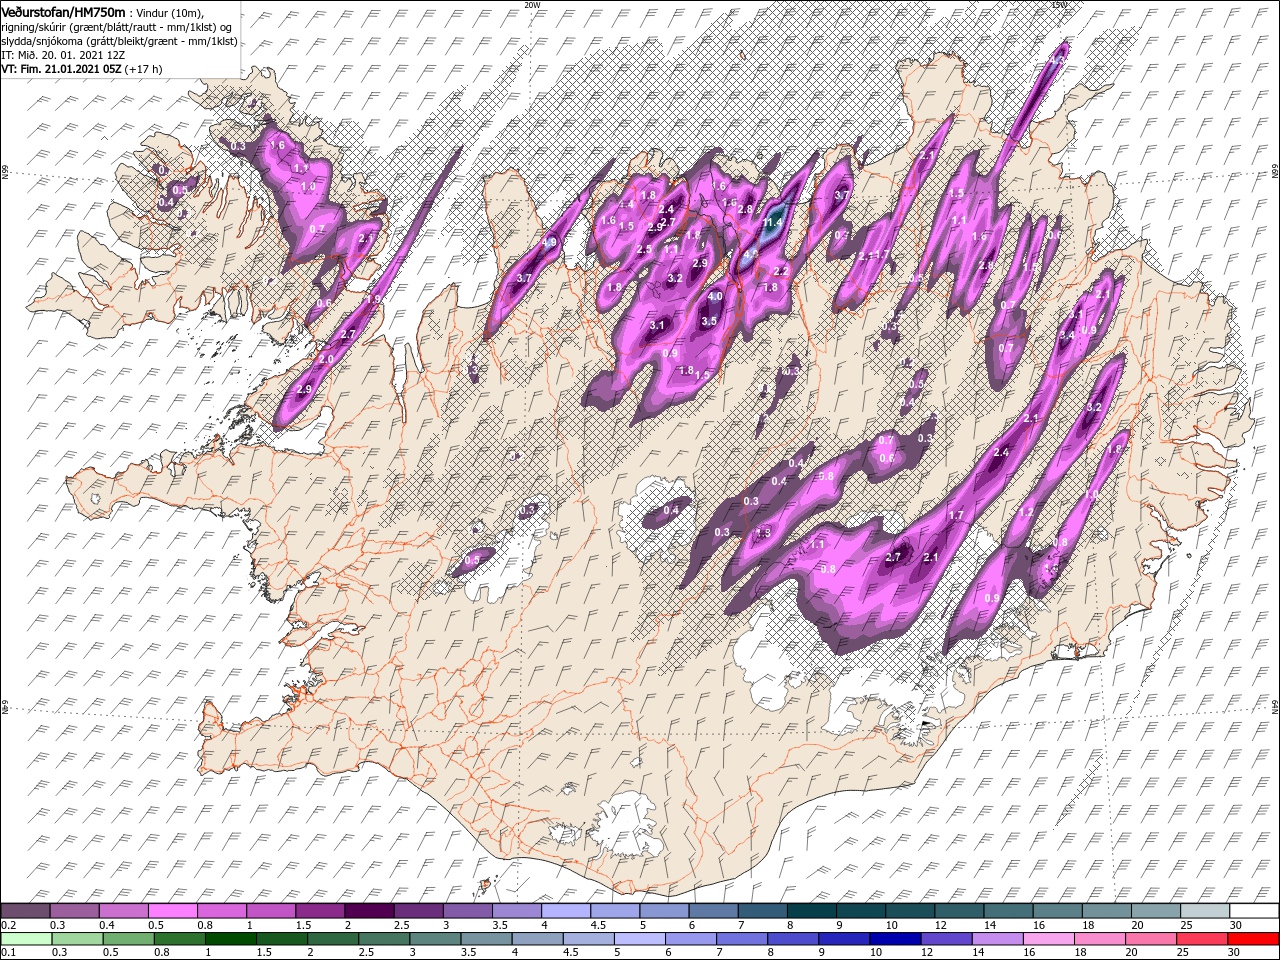The image size is (1280, 960).
Task: Pick the top-row legend swatch labeled 3
Action: (x=467, y=910)
